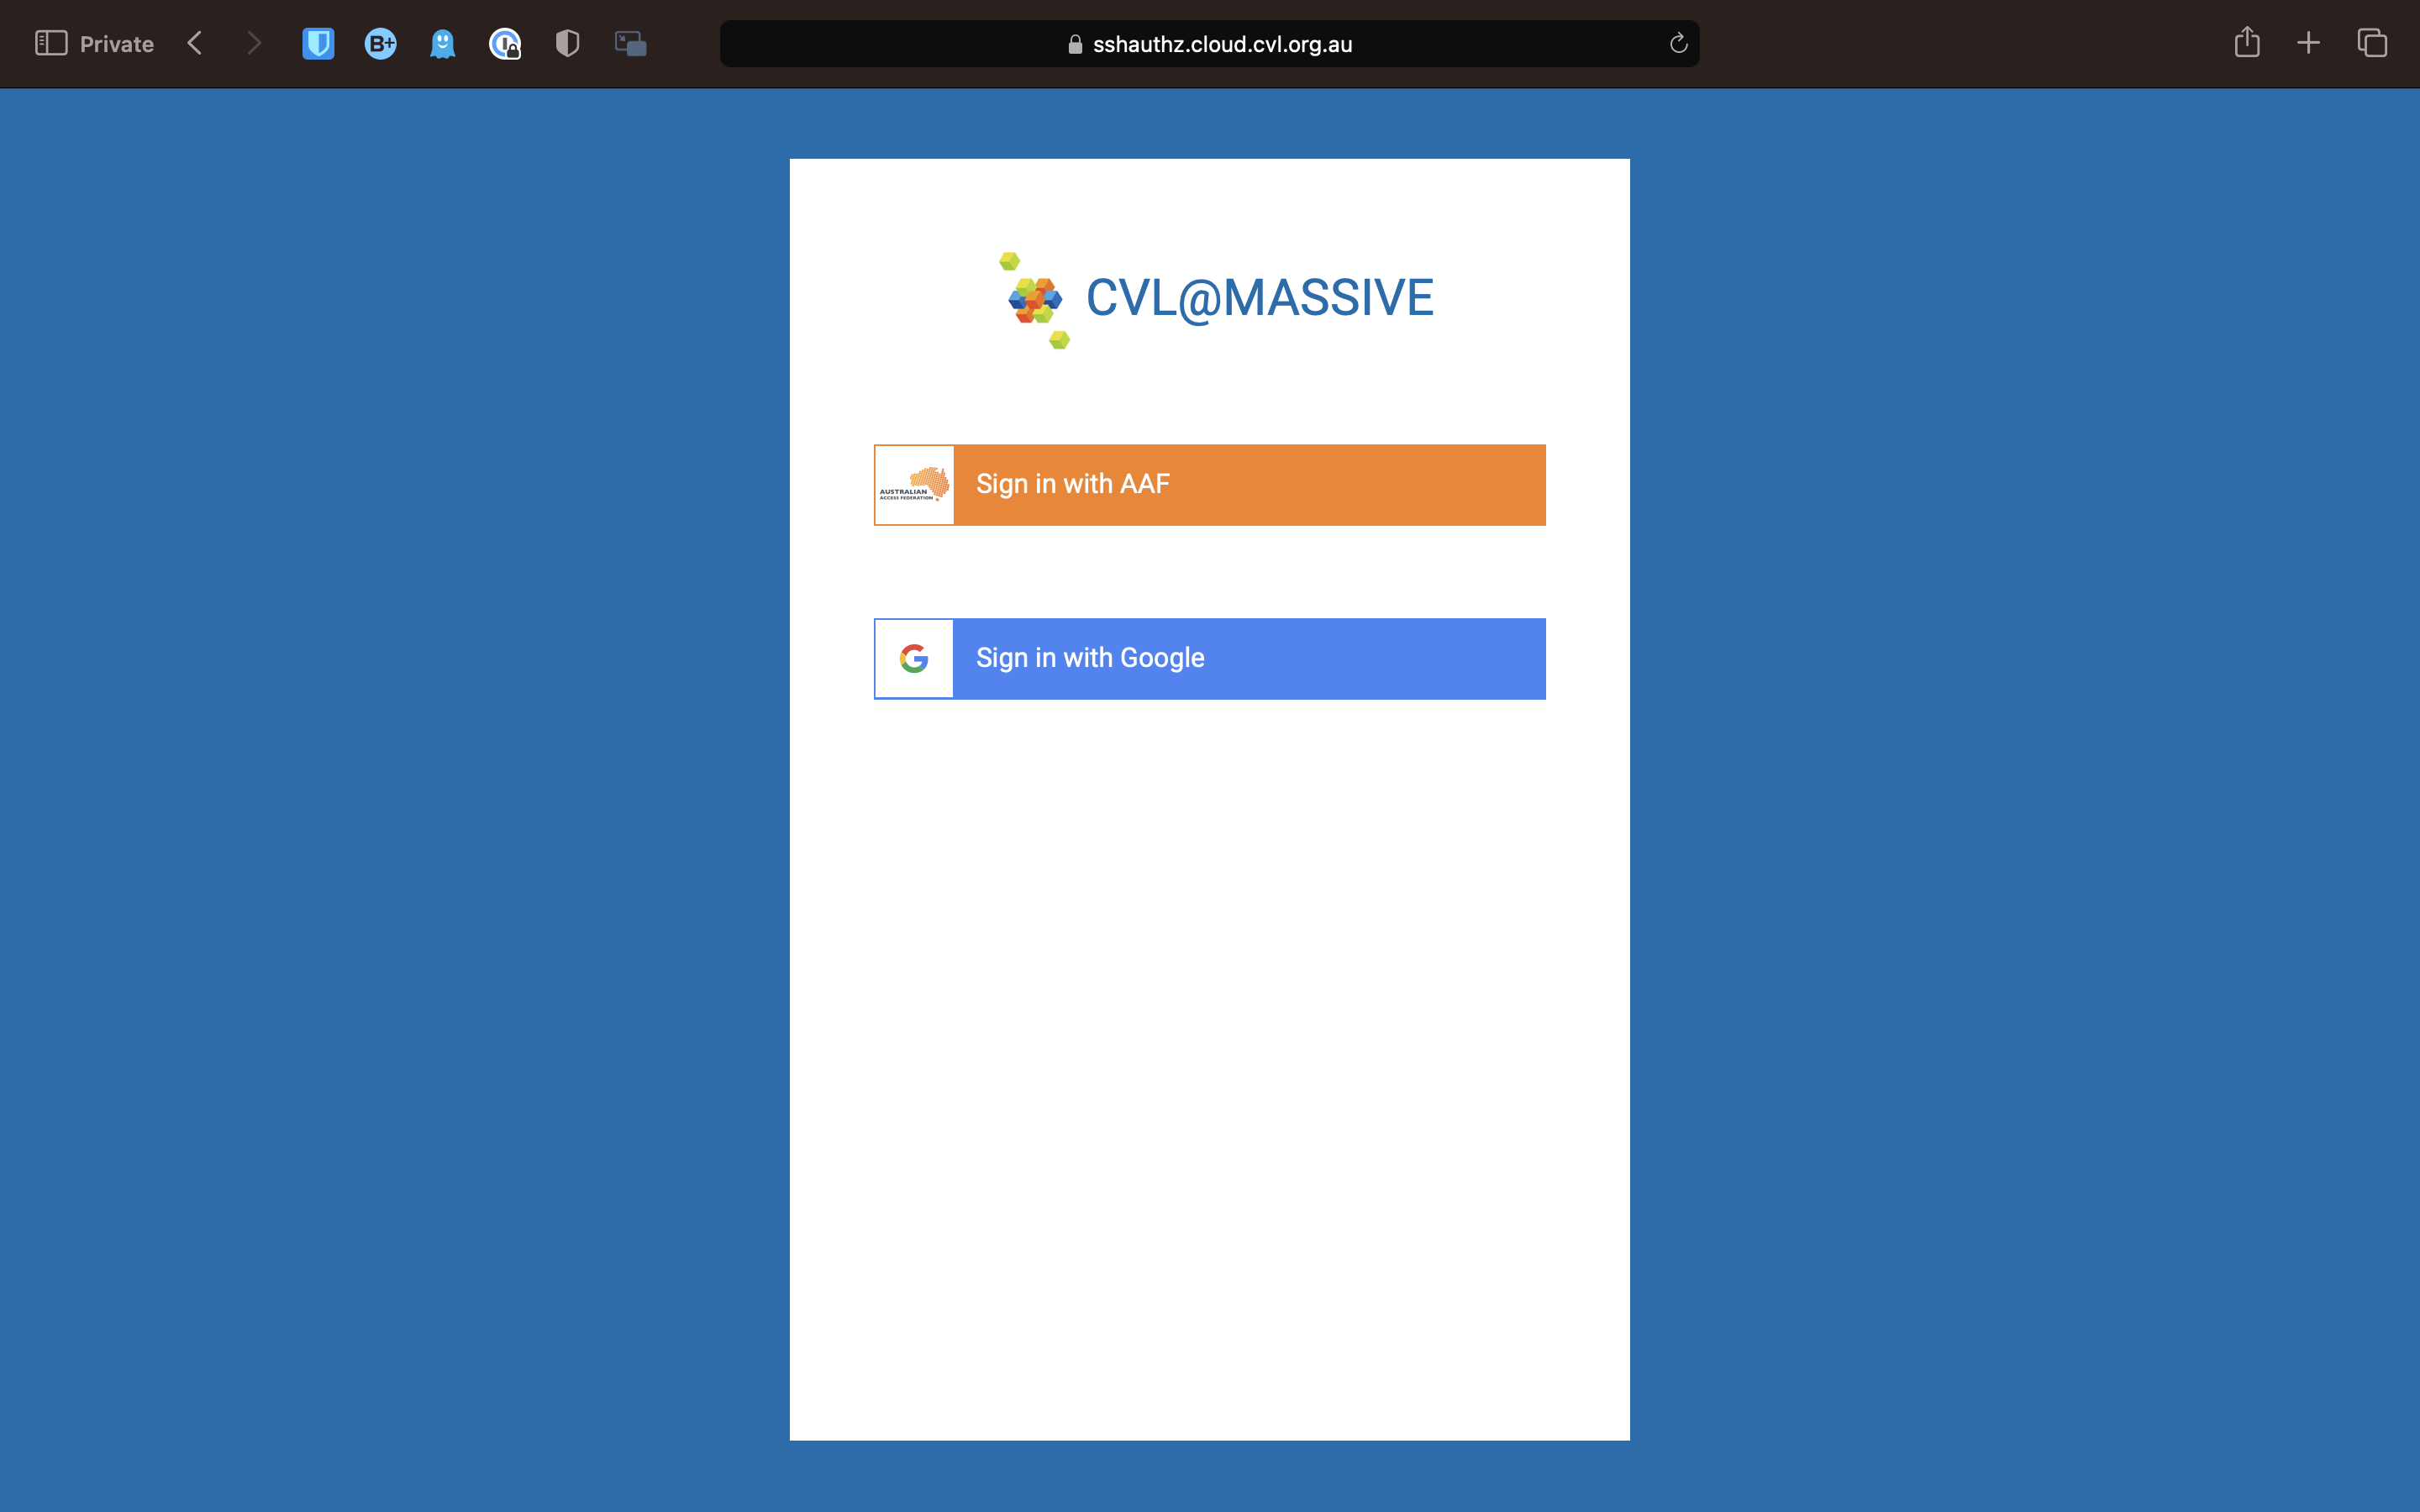Open new tab with plus icon

(x=2308, y=44)
